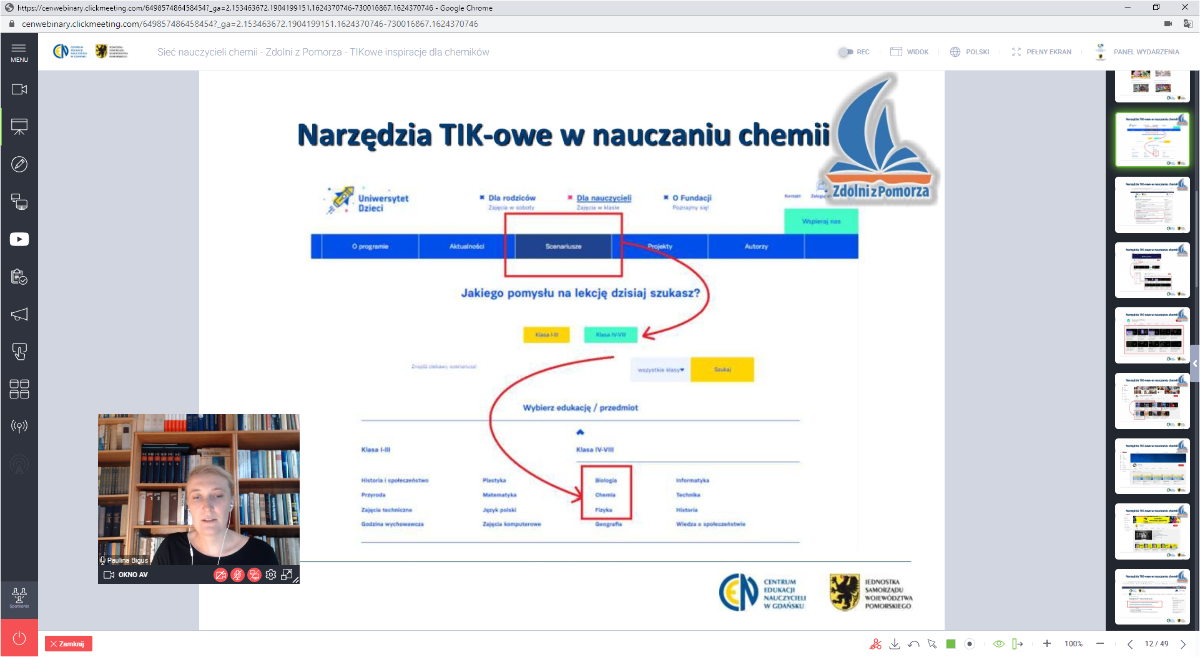This screenshot has height=657, width=1200.
Task: Click the download icon in bottom toolbar
Action: [x=895, y=644]
